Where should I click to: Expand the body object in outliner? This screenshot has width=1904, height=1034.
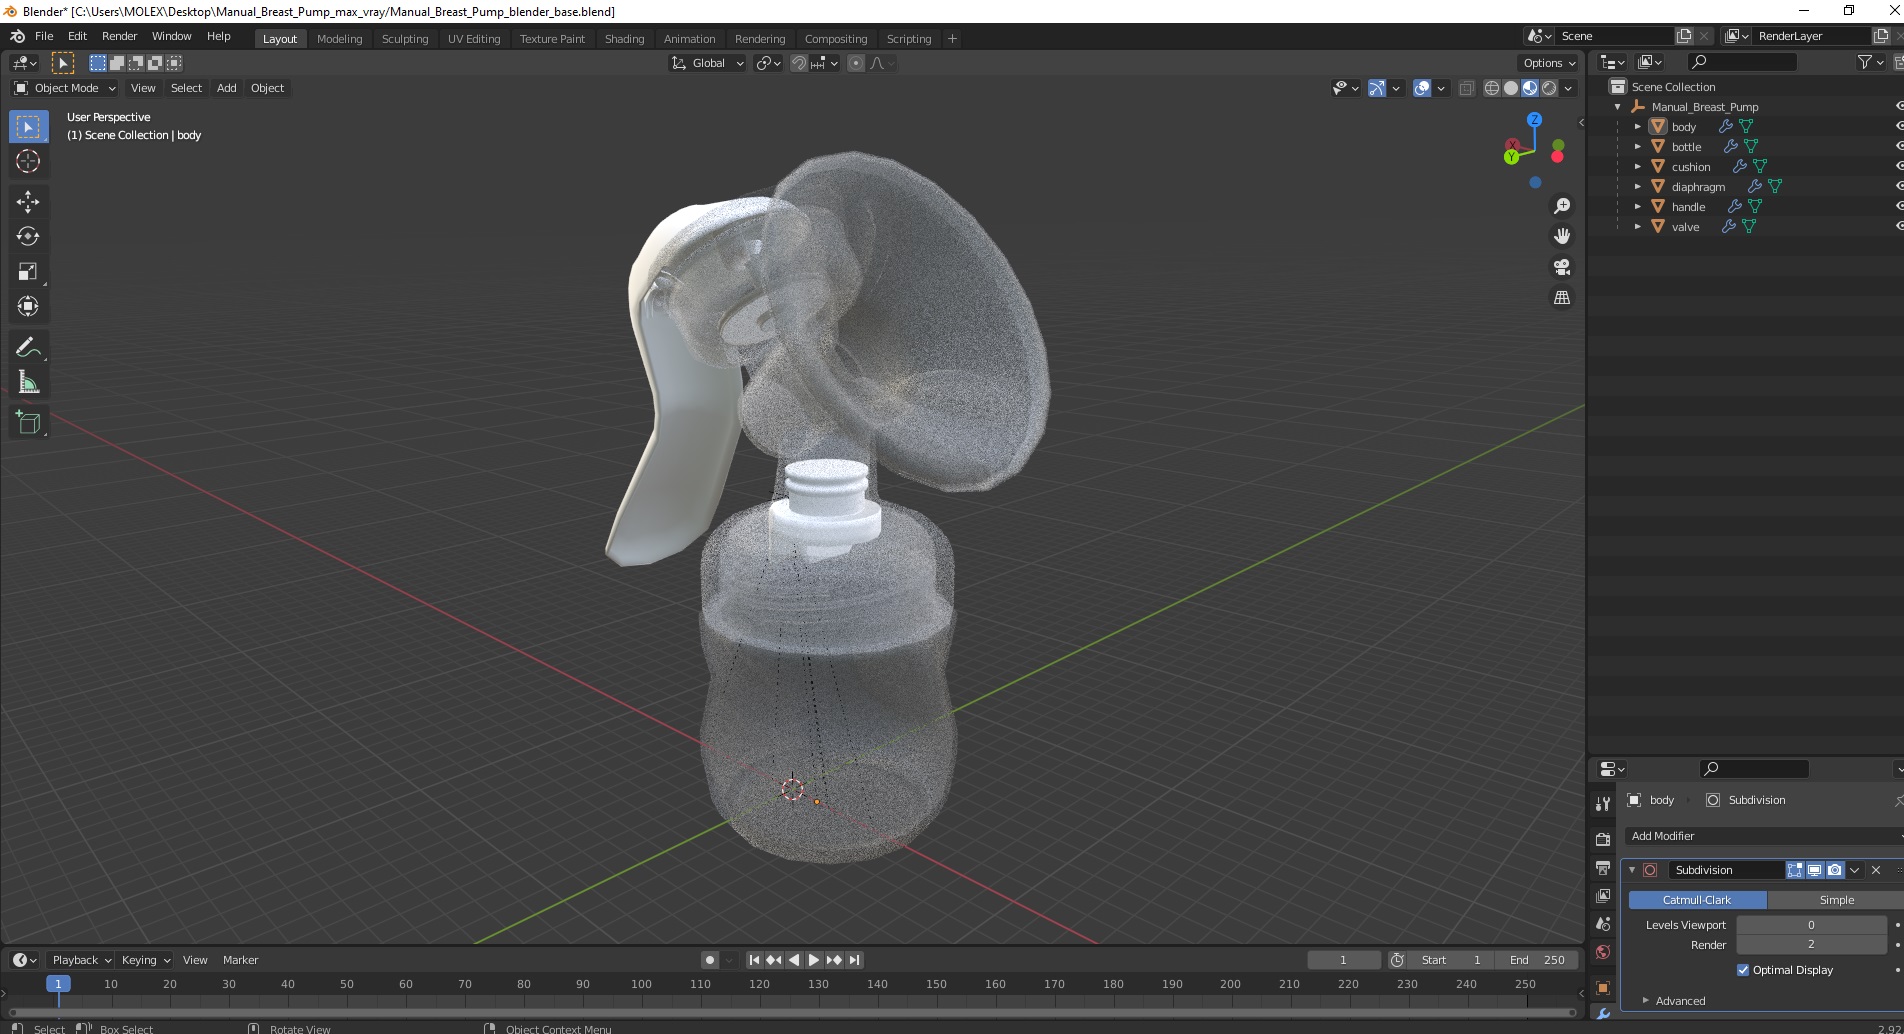pyautogui.click(x=1637, y=127)
